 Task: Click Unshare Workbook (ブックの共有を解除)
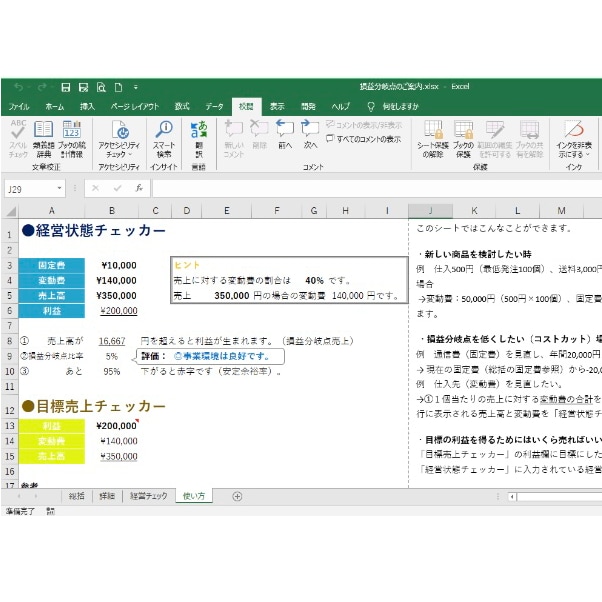[x=529, y=139]
